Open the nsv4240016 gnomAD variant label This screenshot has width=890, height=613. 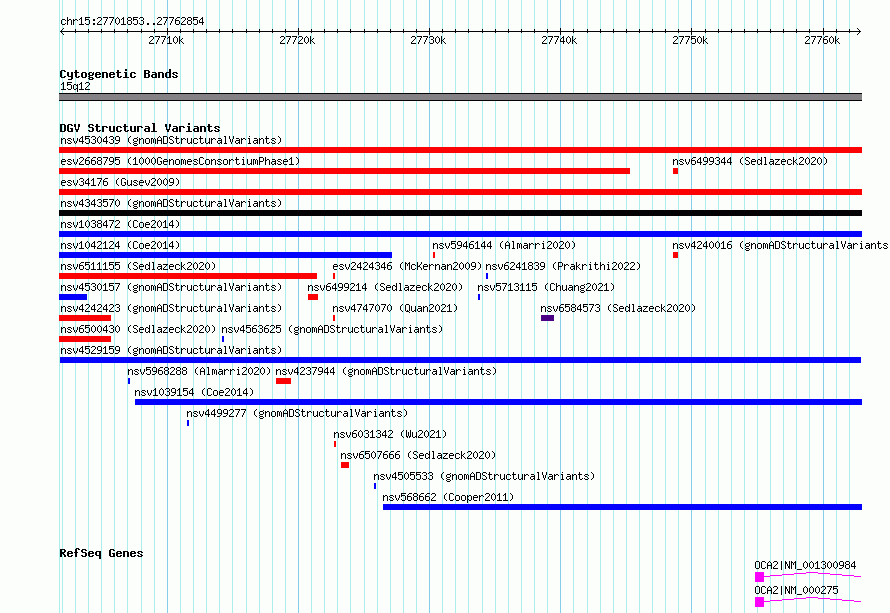780,245
